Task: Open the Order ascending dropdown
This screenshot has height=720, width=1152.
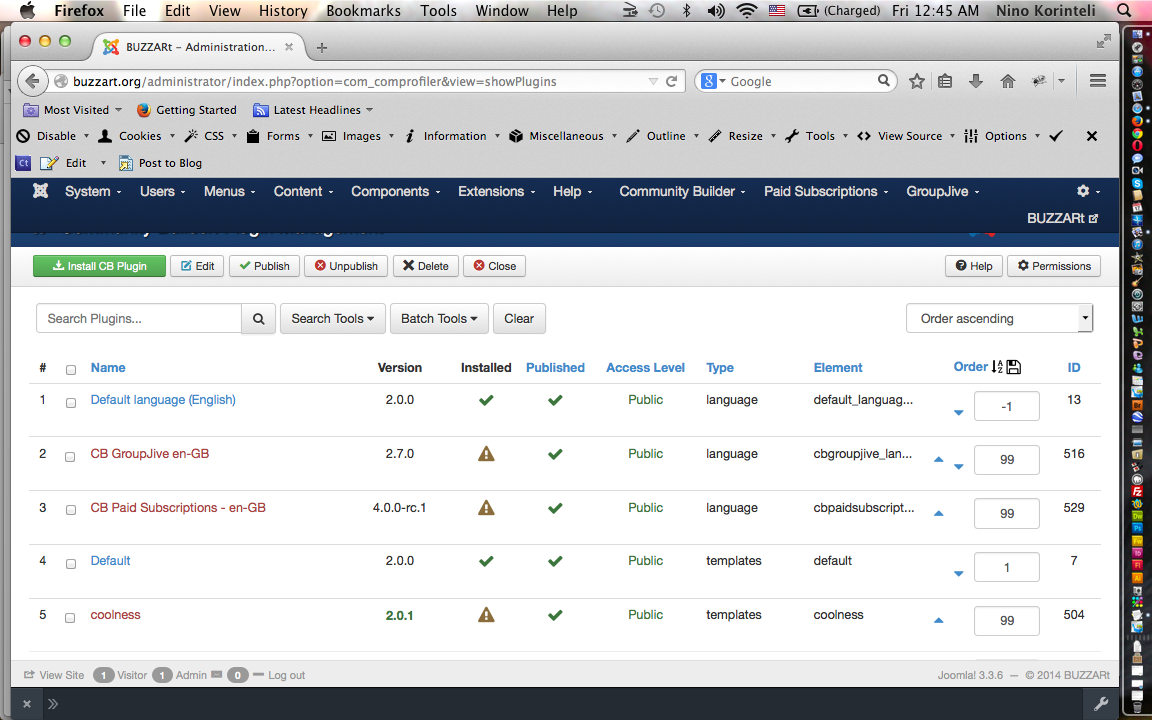Action: (x=999, y=318)
